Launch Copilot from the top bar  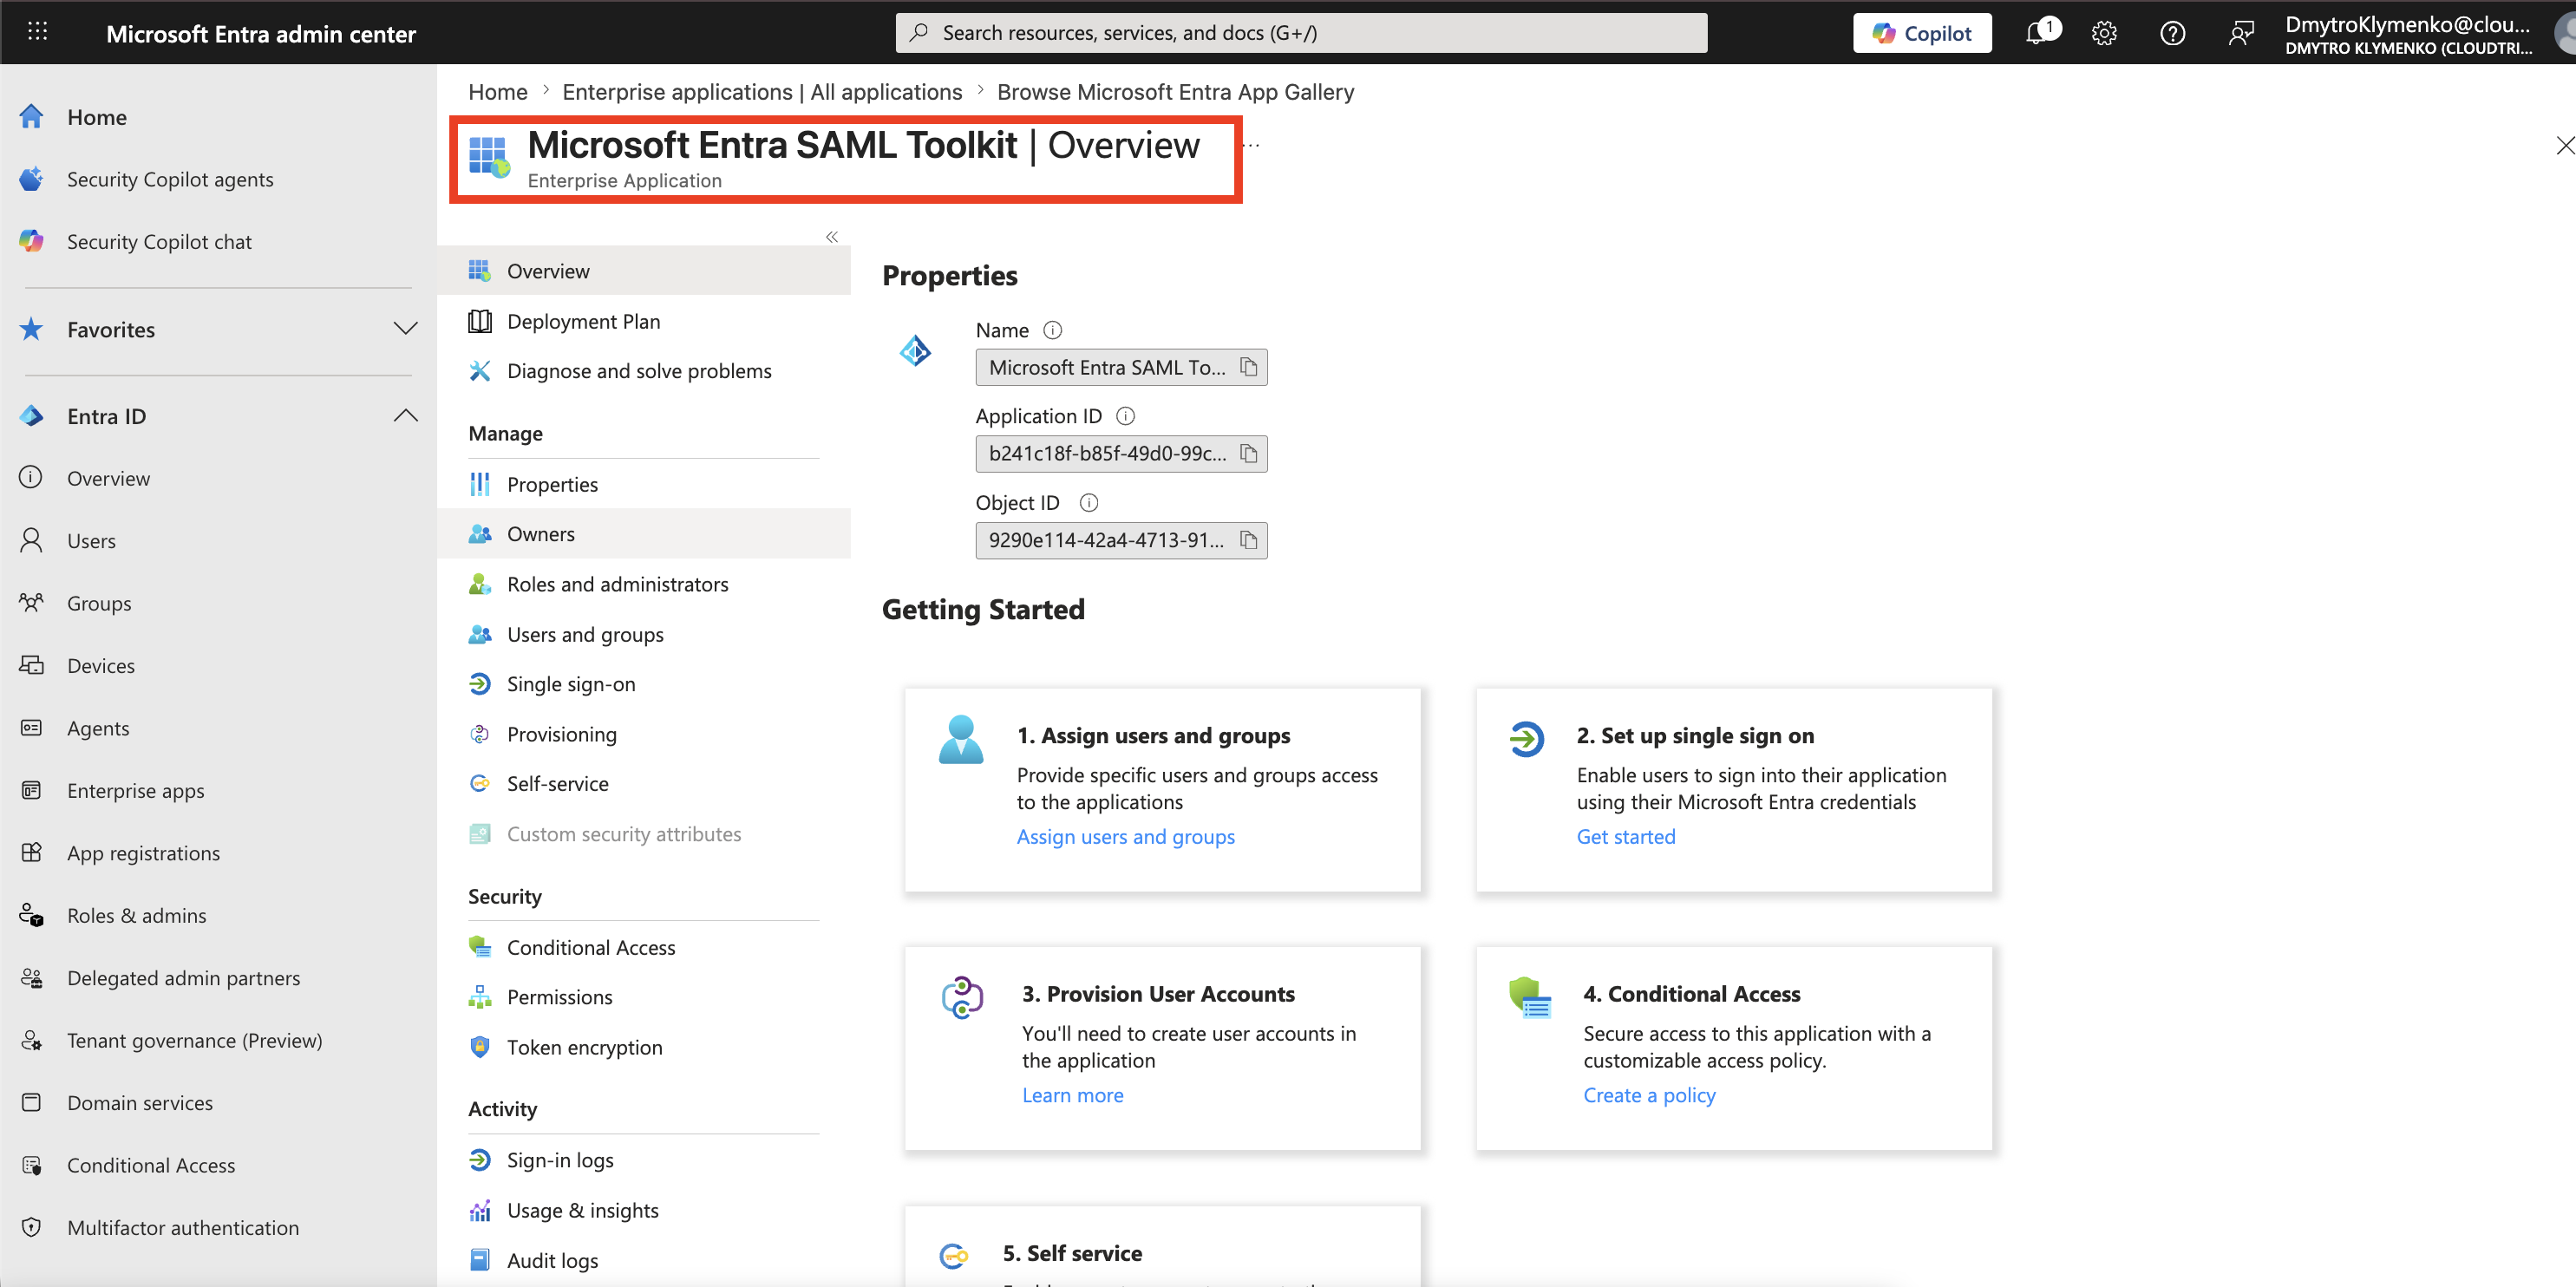(x=1921, y=33)
